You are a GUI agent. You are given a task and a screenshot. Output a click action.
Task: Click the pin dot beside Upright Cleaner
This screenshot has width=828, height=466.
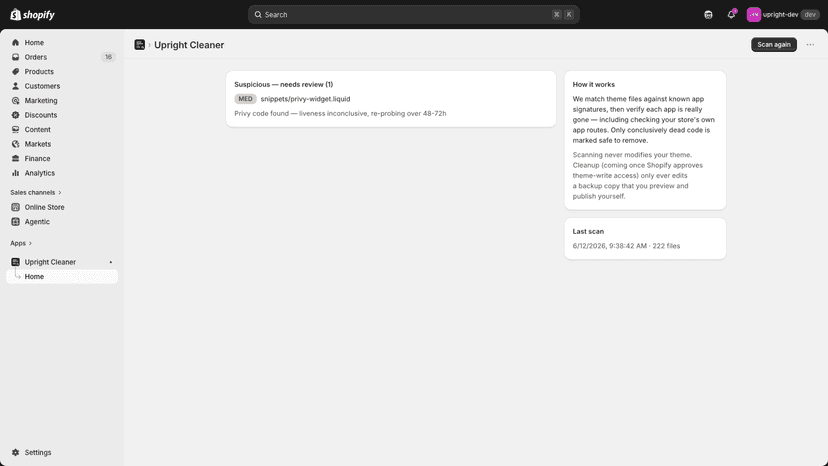(110, 262)
